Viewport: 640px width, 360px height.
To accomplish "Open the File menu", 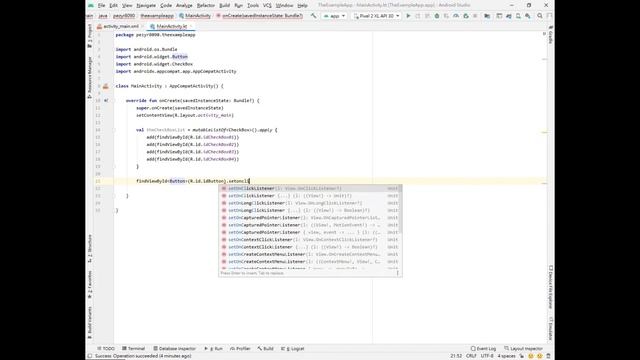I will (x=101, y=5).
